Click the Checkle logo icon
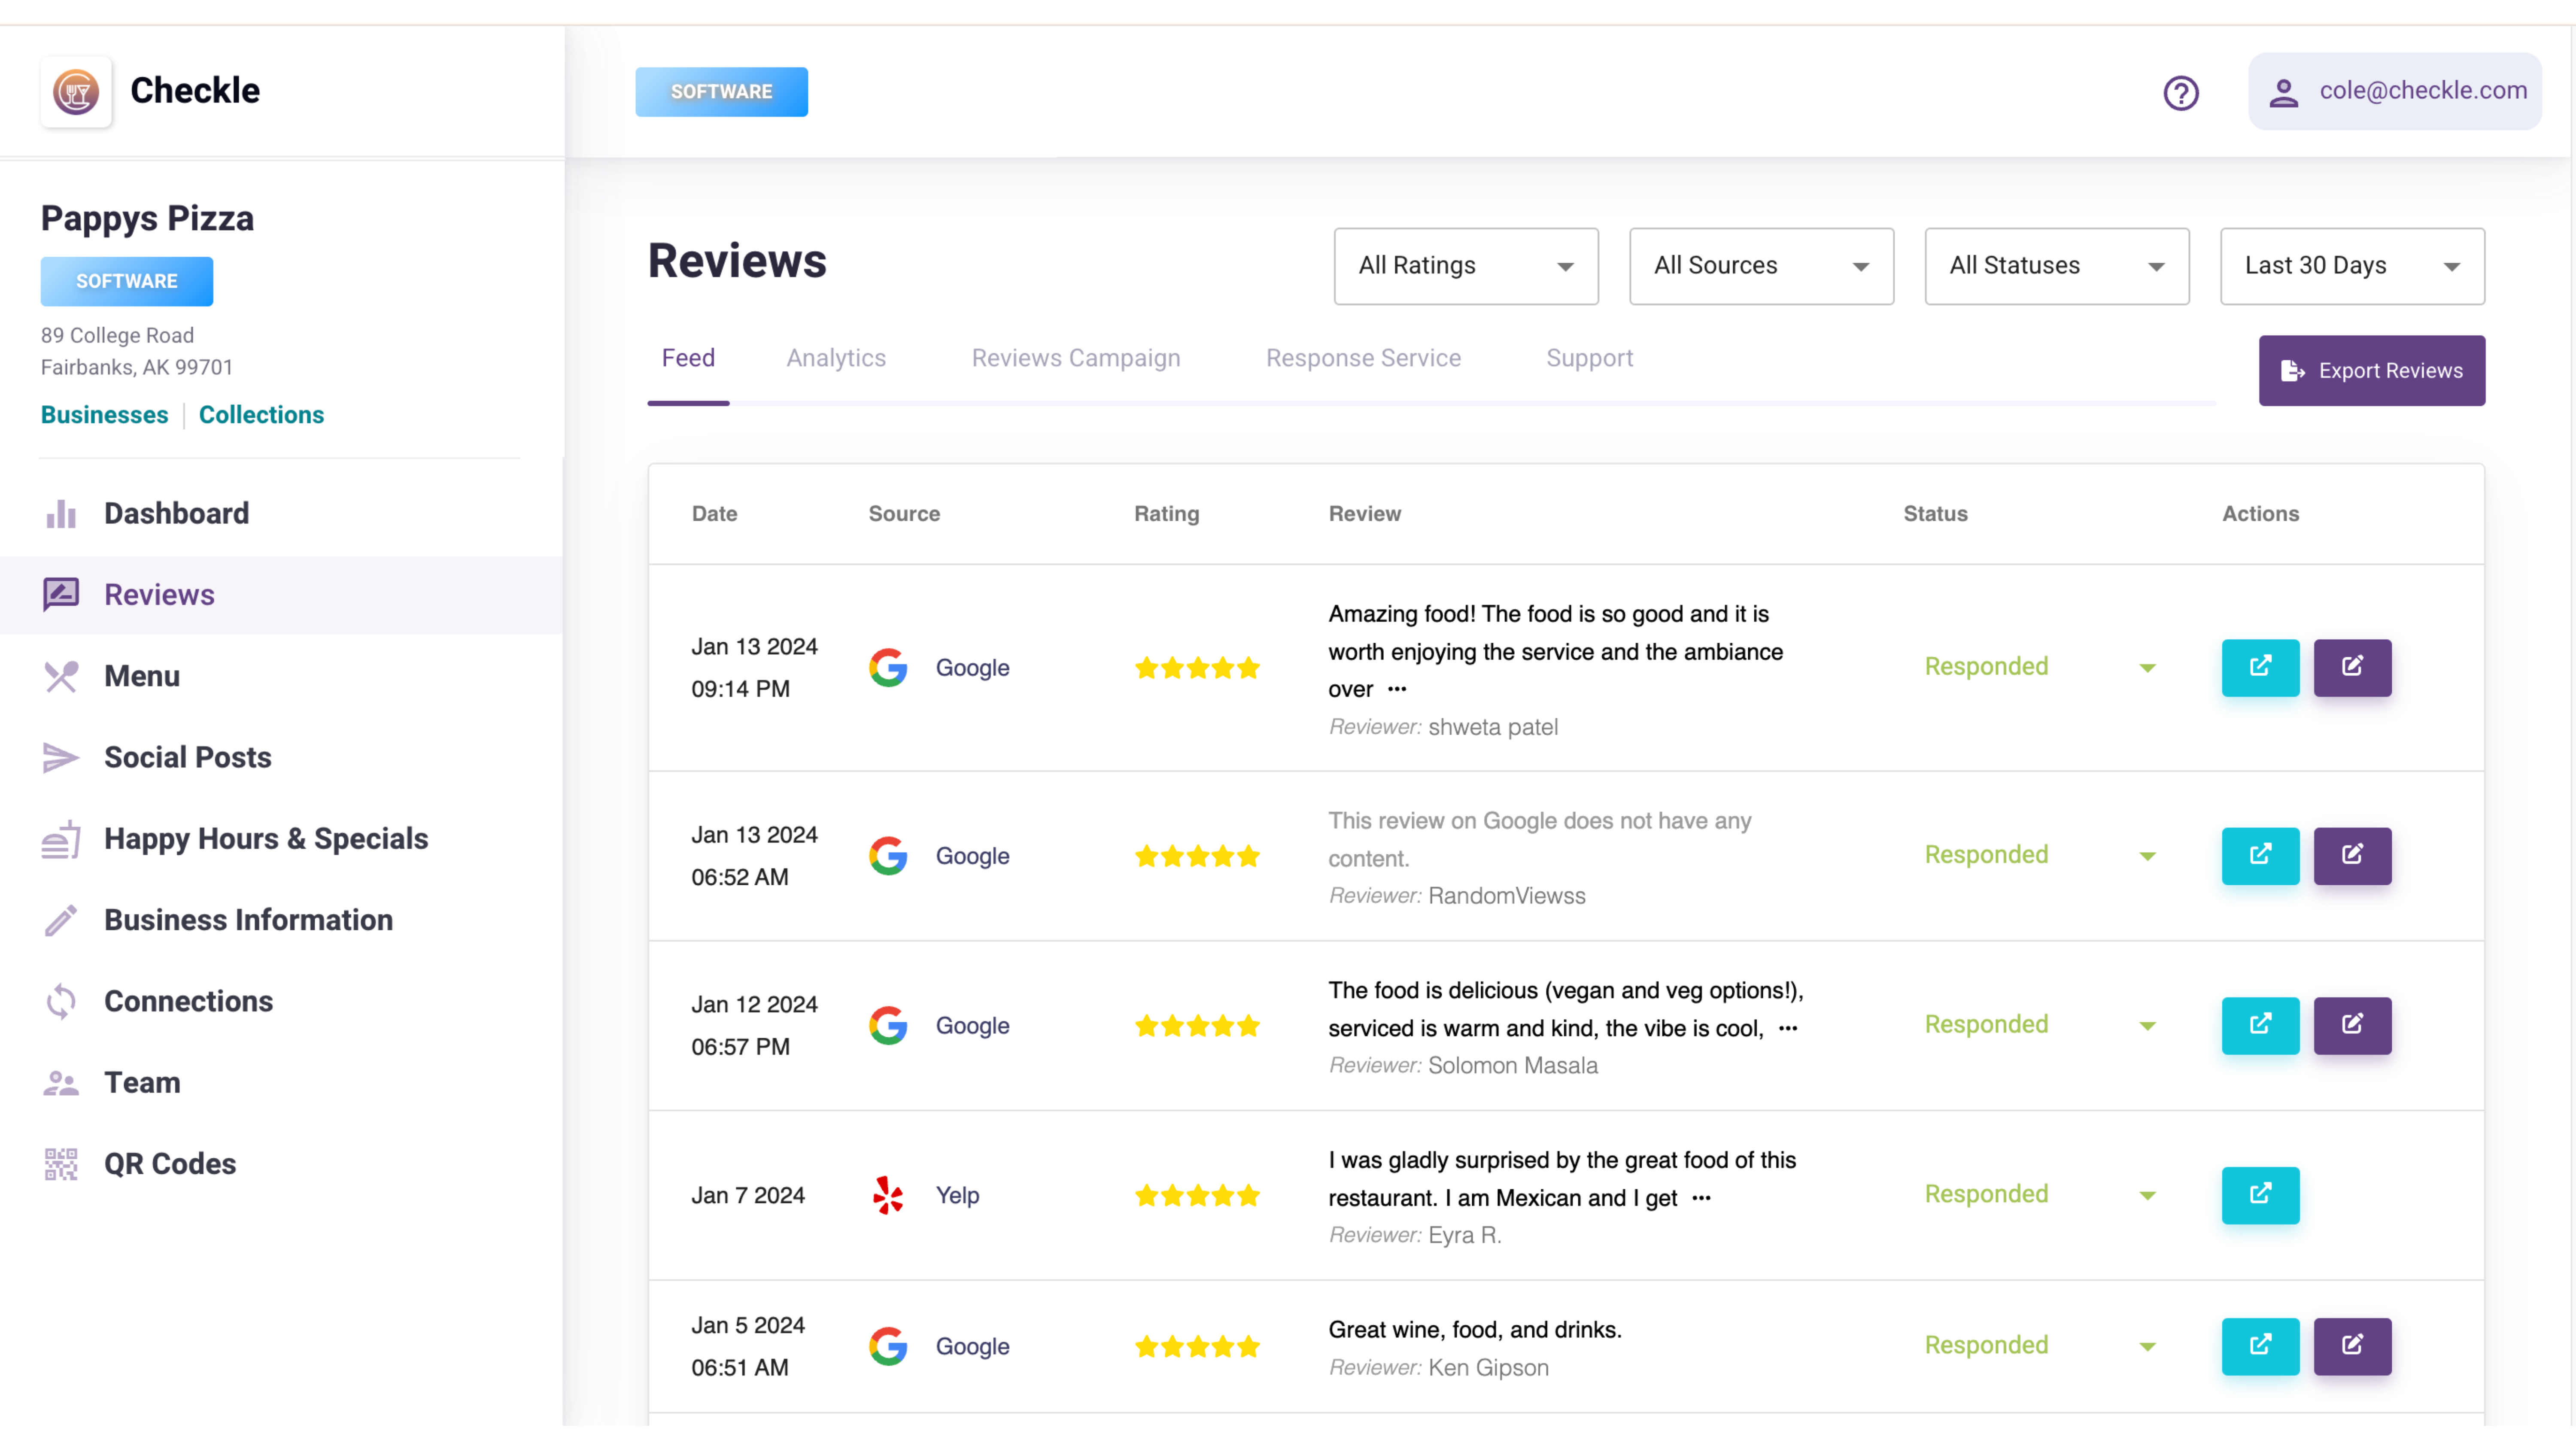 click(76, 92)
